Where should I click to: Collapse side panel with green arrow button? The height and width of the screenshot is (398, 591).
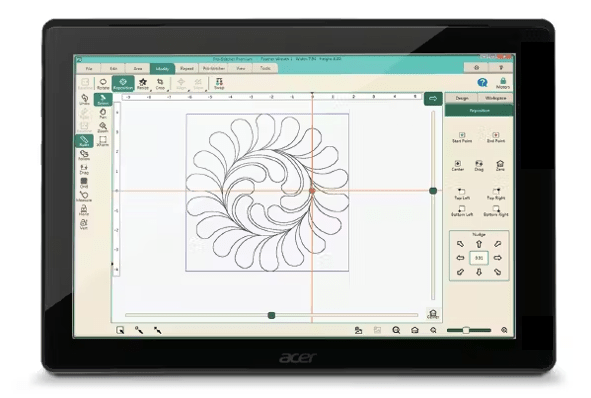433,99
